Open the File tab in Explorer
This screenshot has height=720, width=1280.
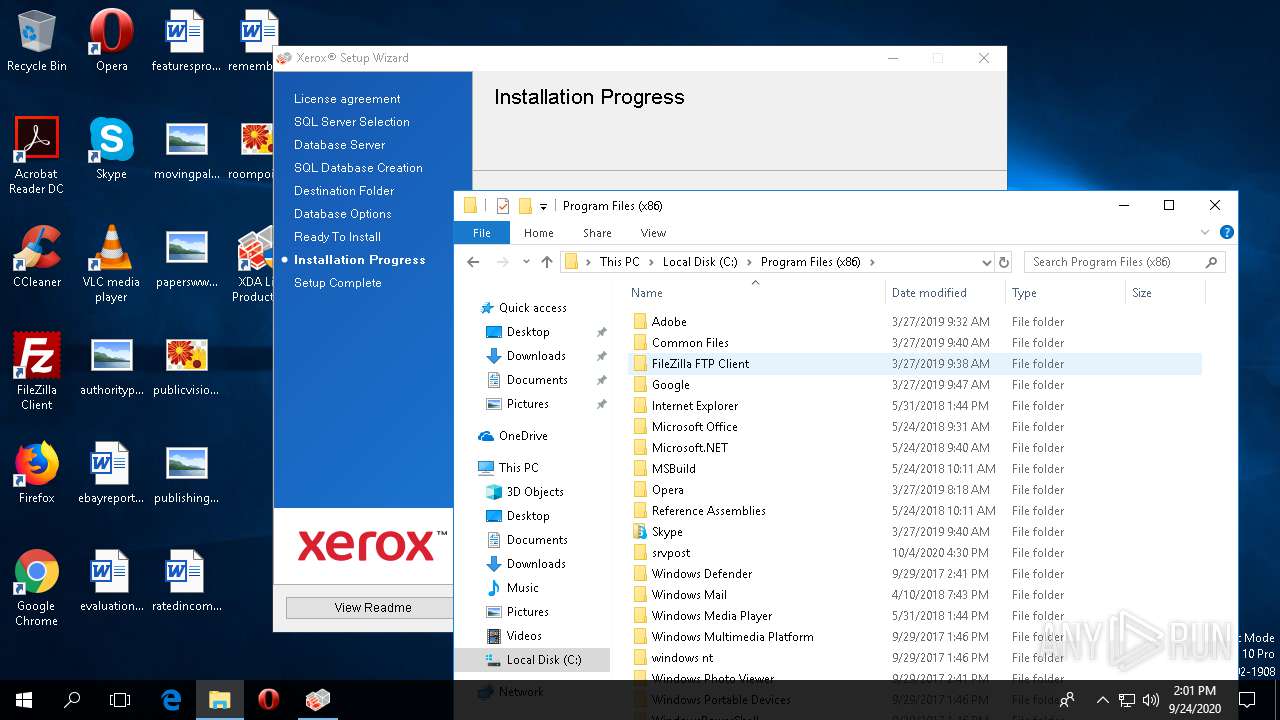tap(482, 233)
